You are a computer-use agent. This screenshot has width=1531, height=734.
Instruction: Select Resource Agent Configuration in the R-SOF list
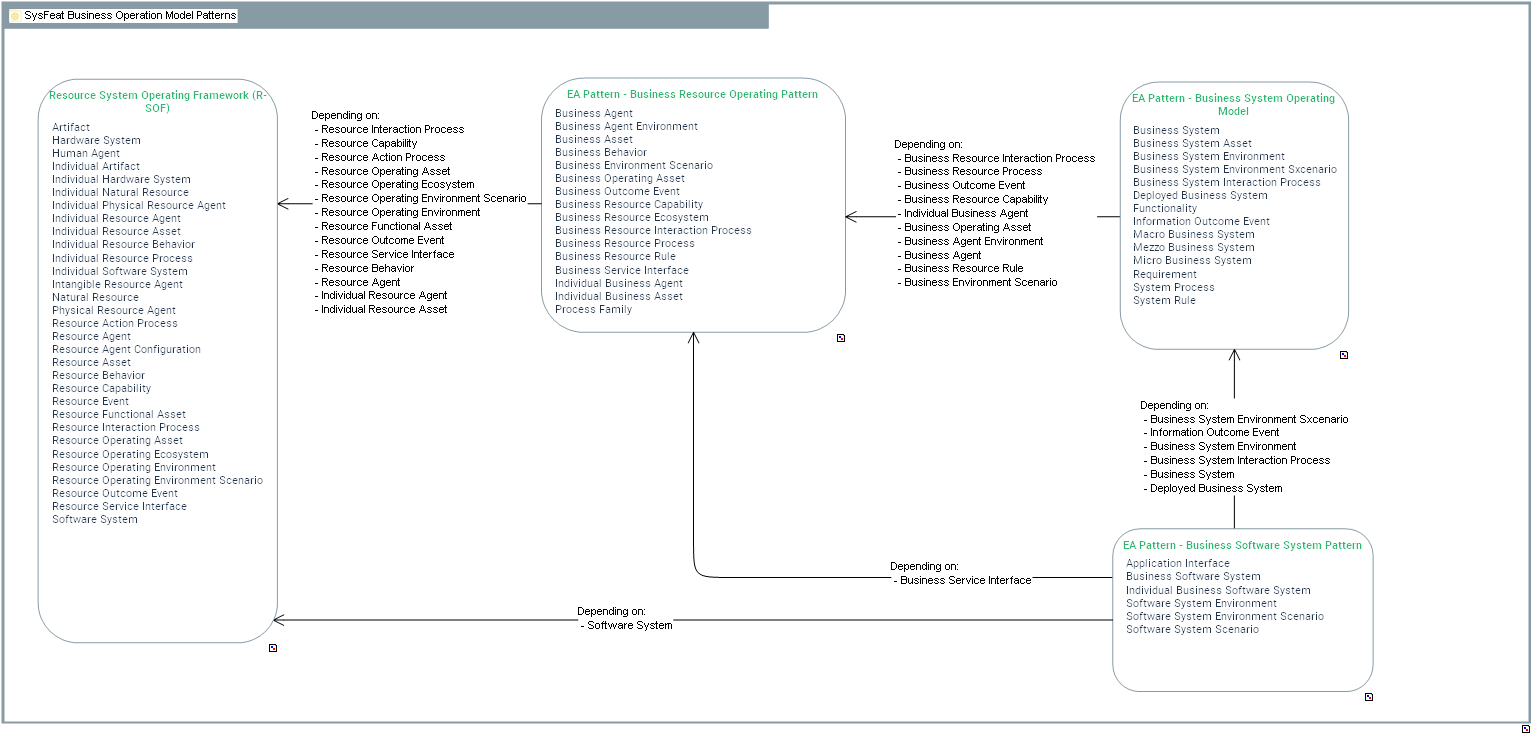click(126, 349)
